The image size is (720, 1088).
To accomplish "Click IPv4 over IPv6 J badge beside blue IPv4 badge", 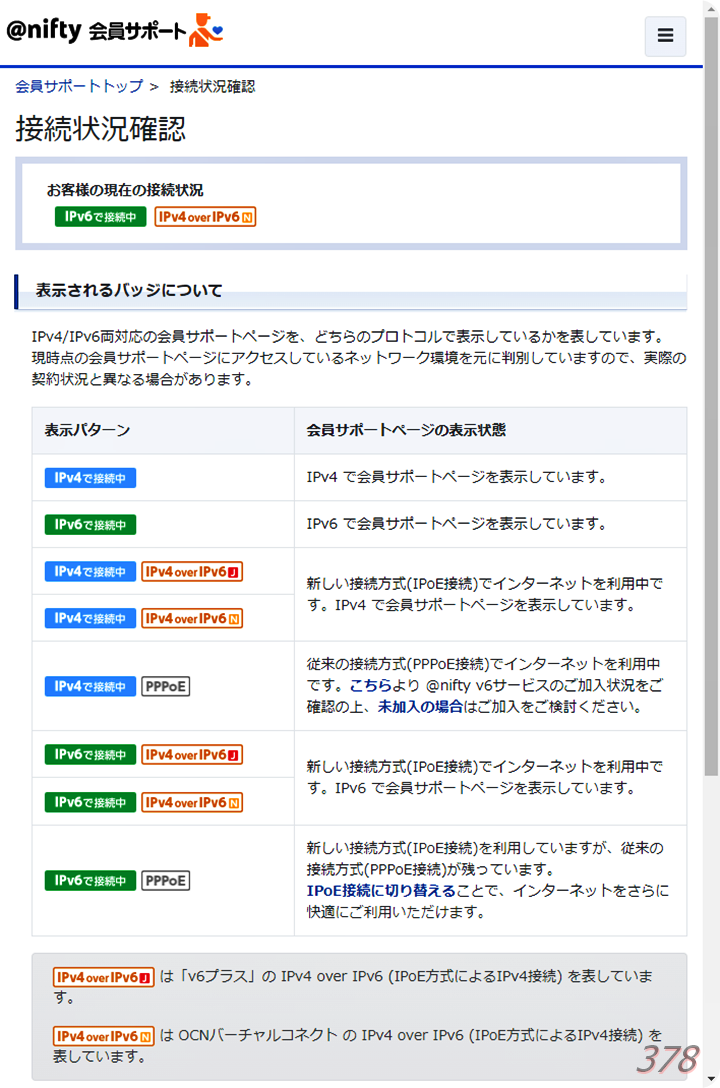I will [192, 572].
